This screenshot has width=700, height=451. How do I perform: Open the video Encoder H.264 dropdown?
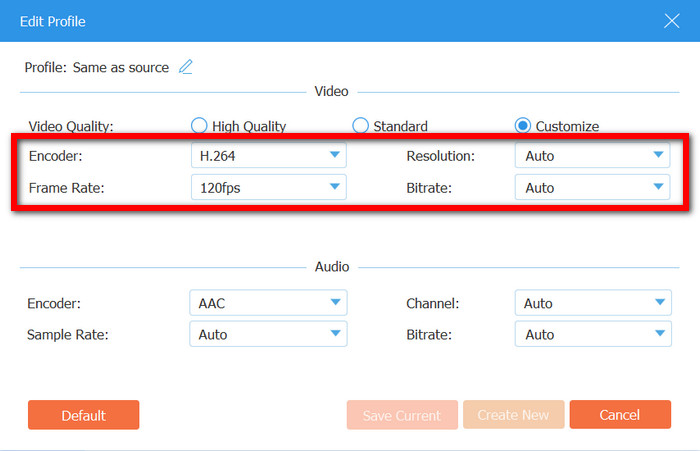268,156
